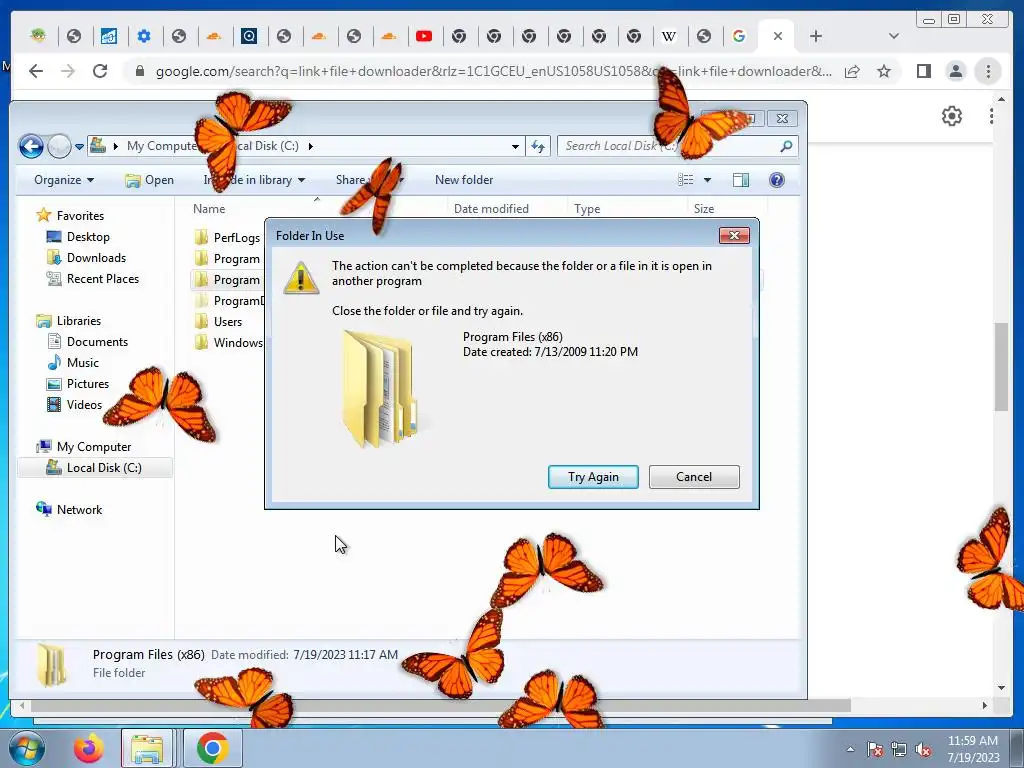Bookmark page with the star icon

point(884,71)
